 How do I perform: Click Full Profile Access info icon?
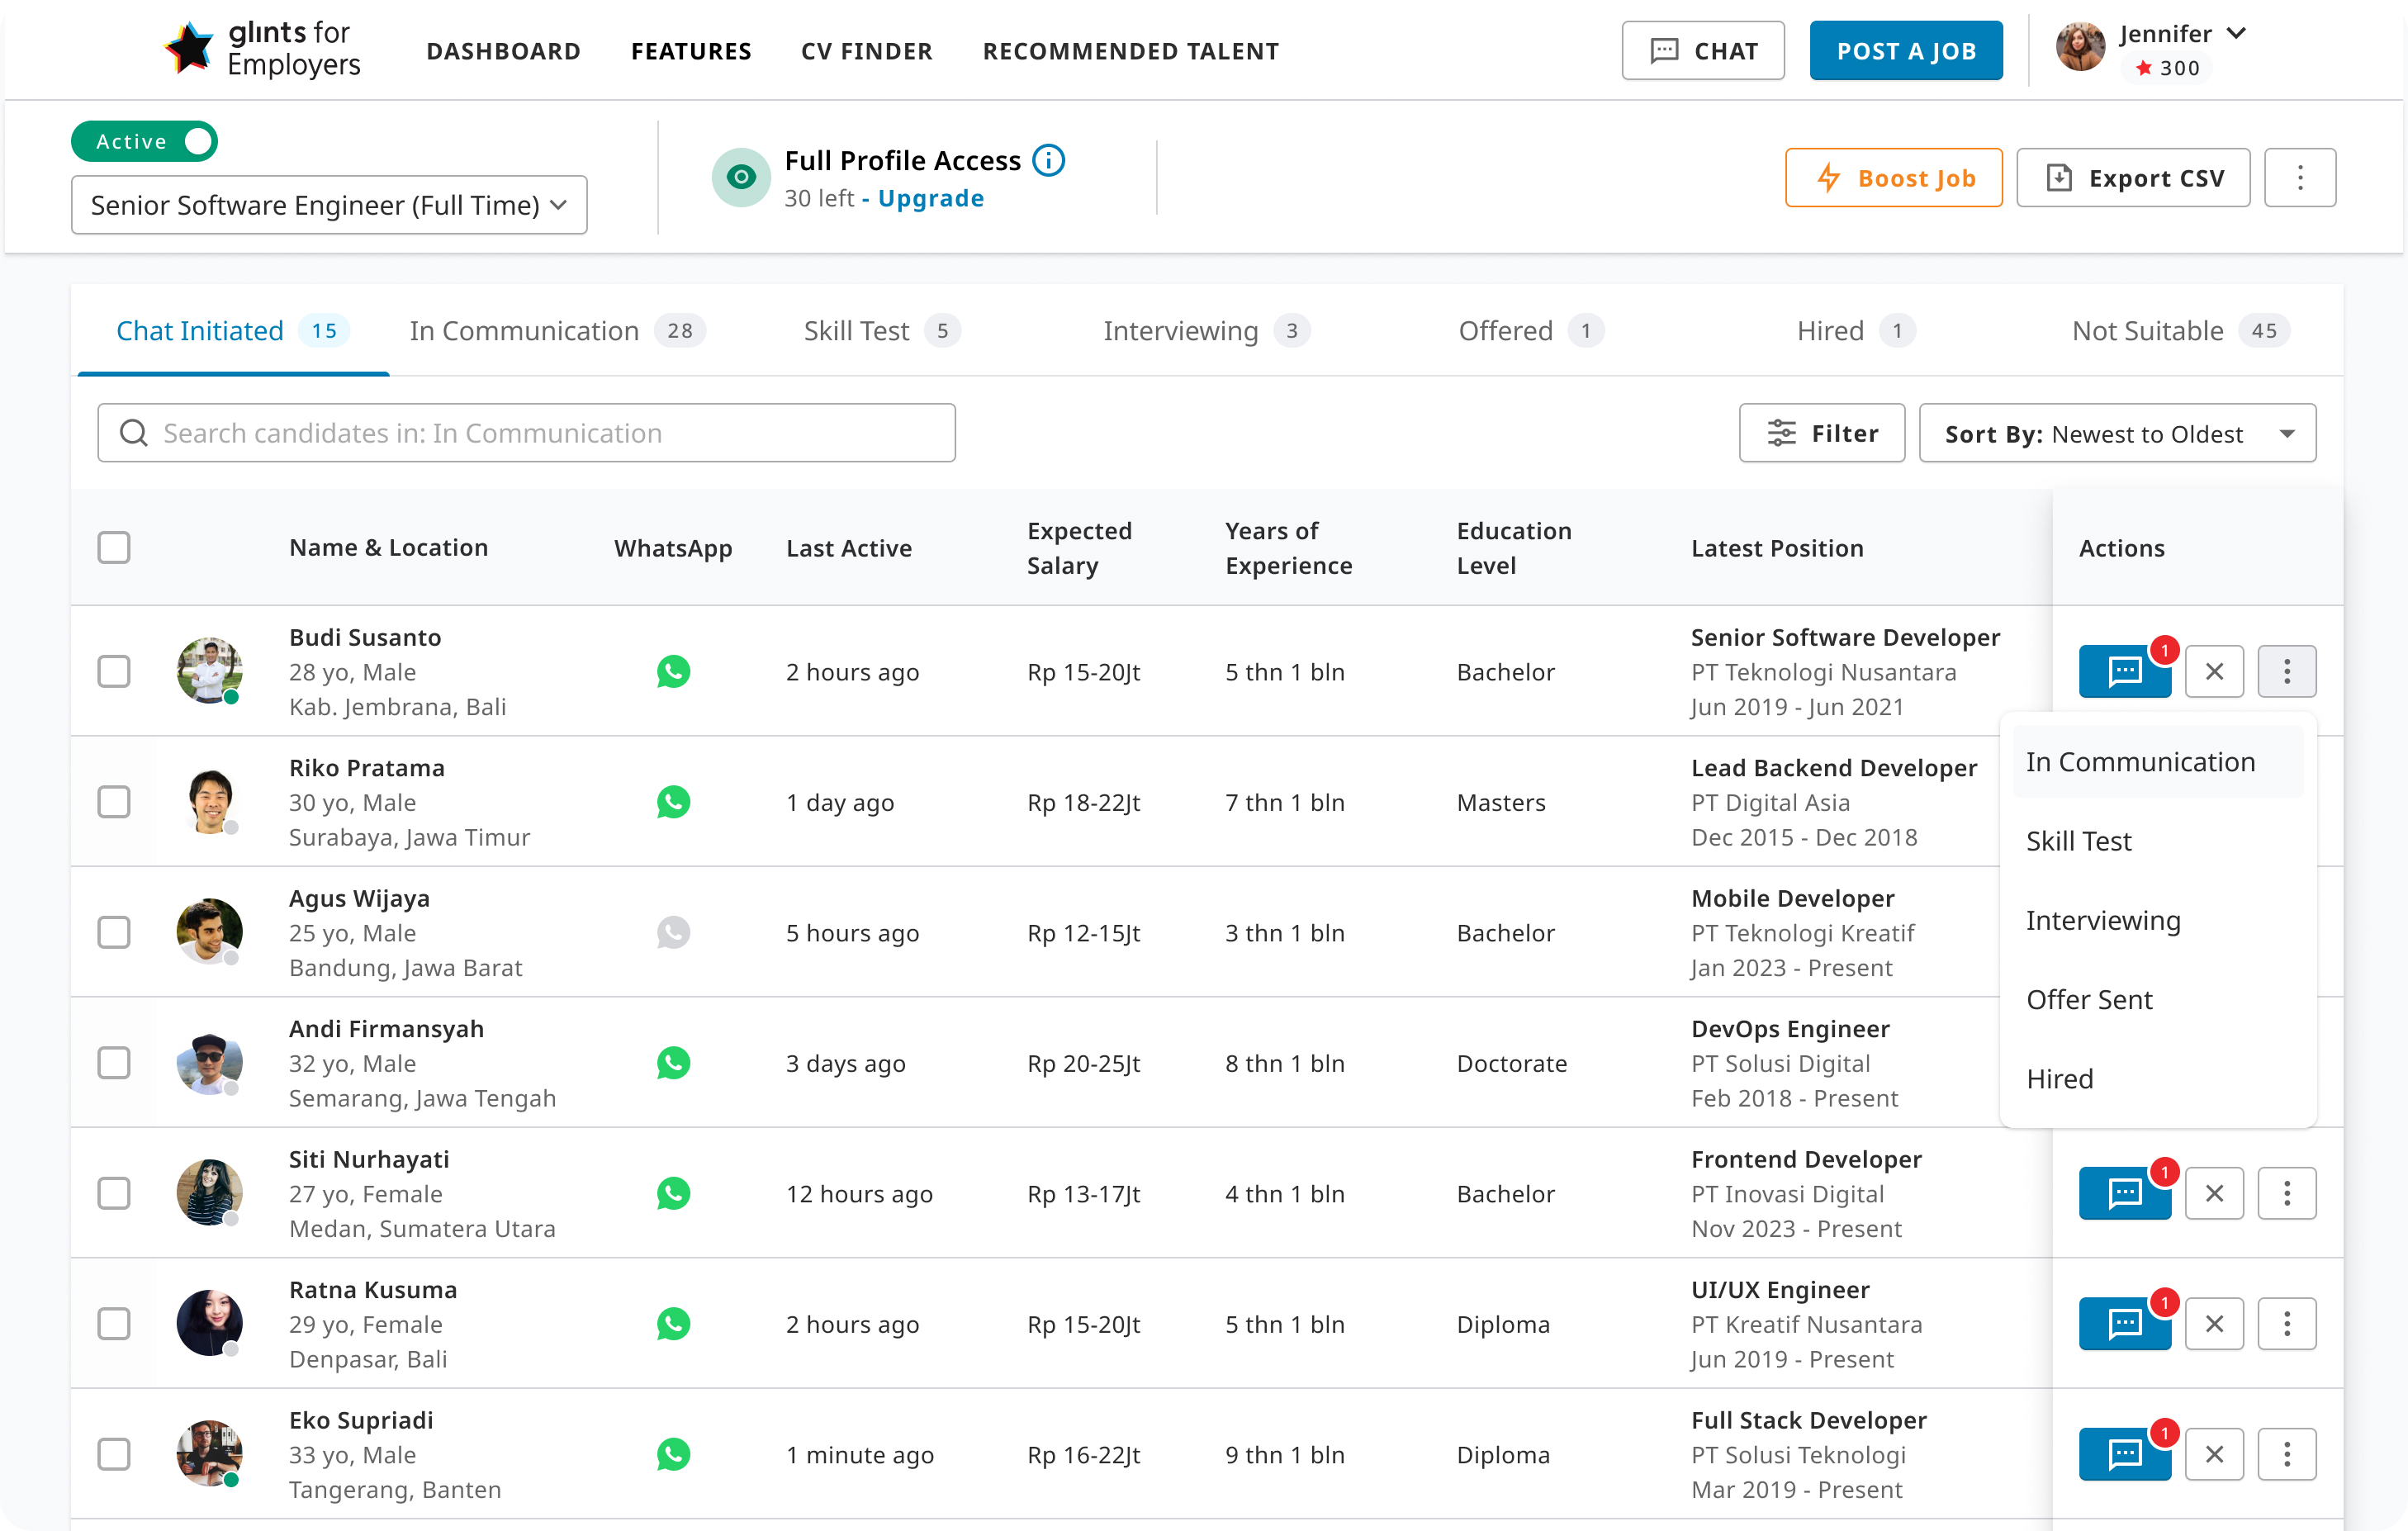[1049, 160]
